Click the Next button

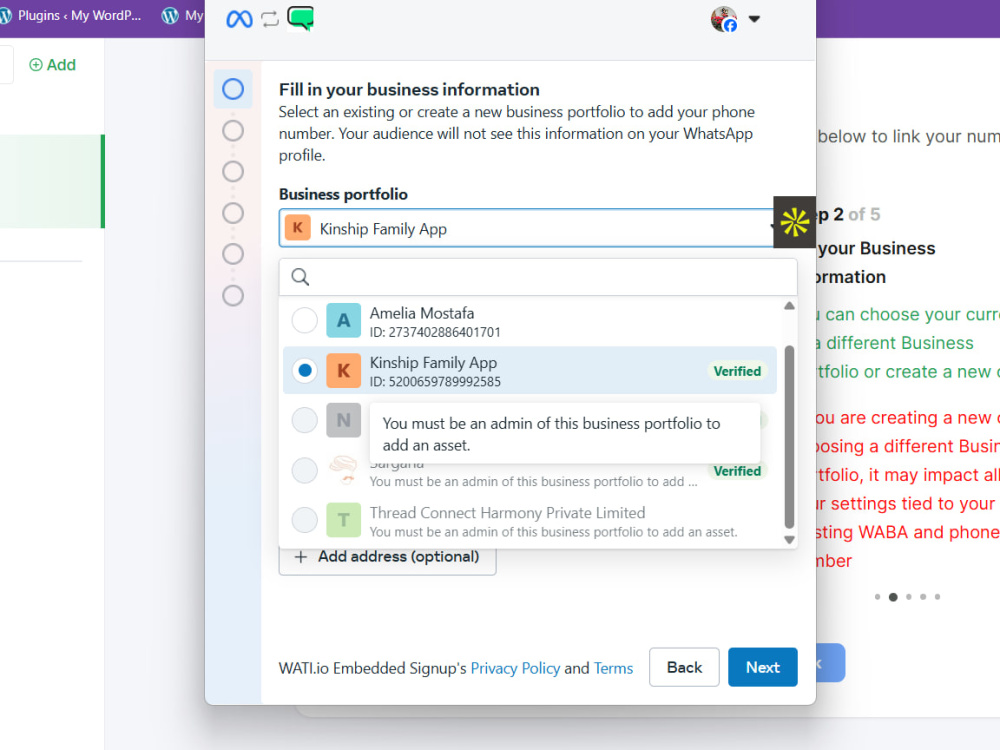(763, 667)
